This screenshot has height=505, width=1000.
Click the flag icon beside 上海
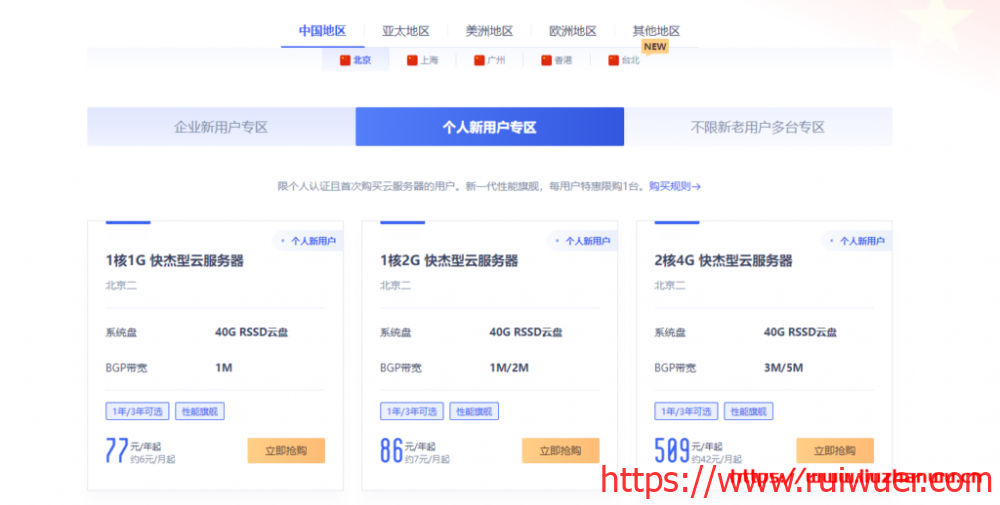(412, 60)
